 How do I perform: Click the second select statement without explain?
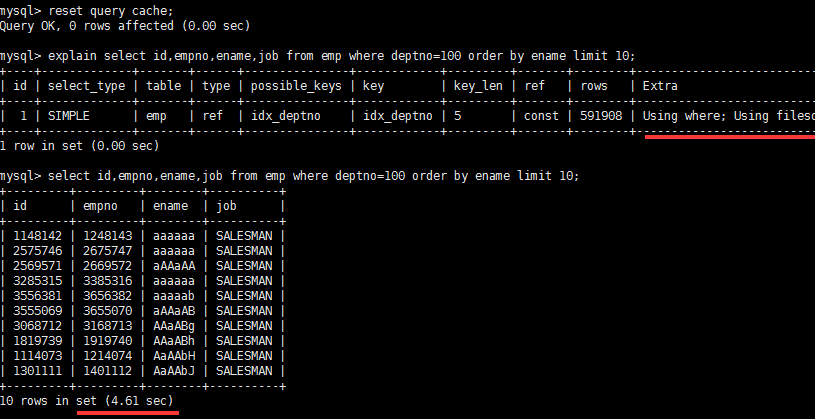[x=313, y=176]
